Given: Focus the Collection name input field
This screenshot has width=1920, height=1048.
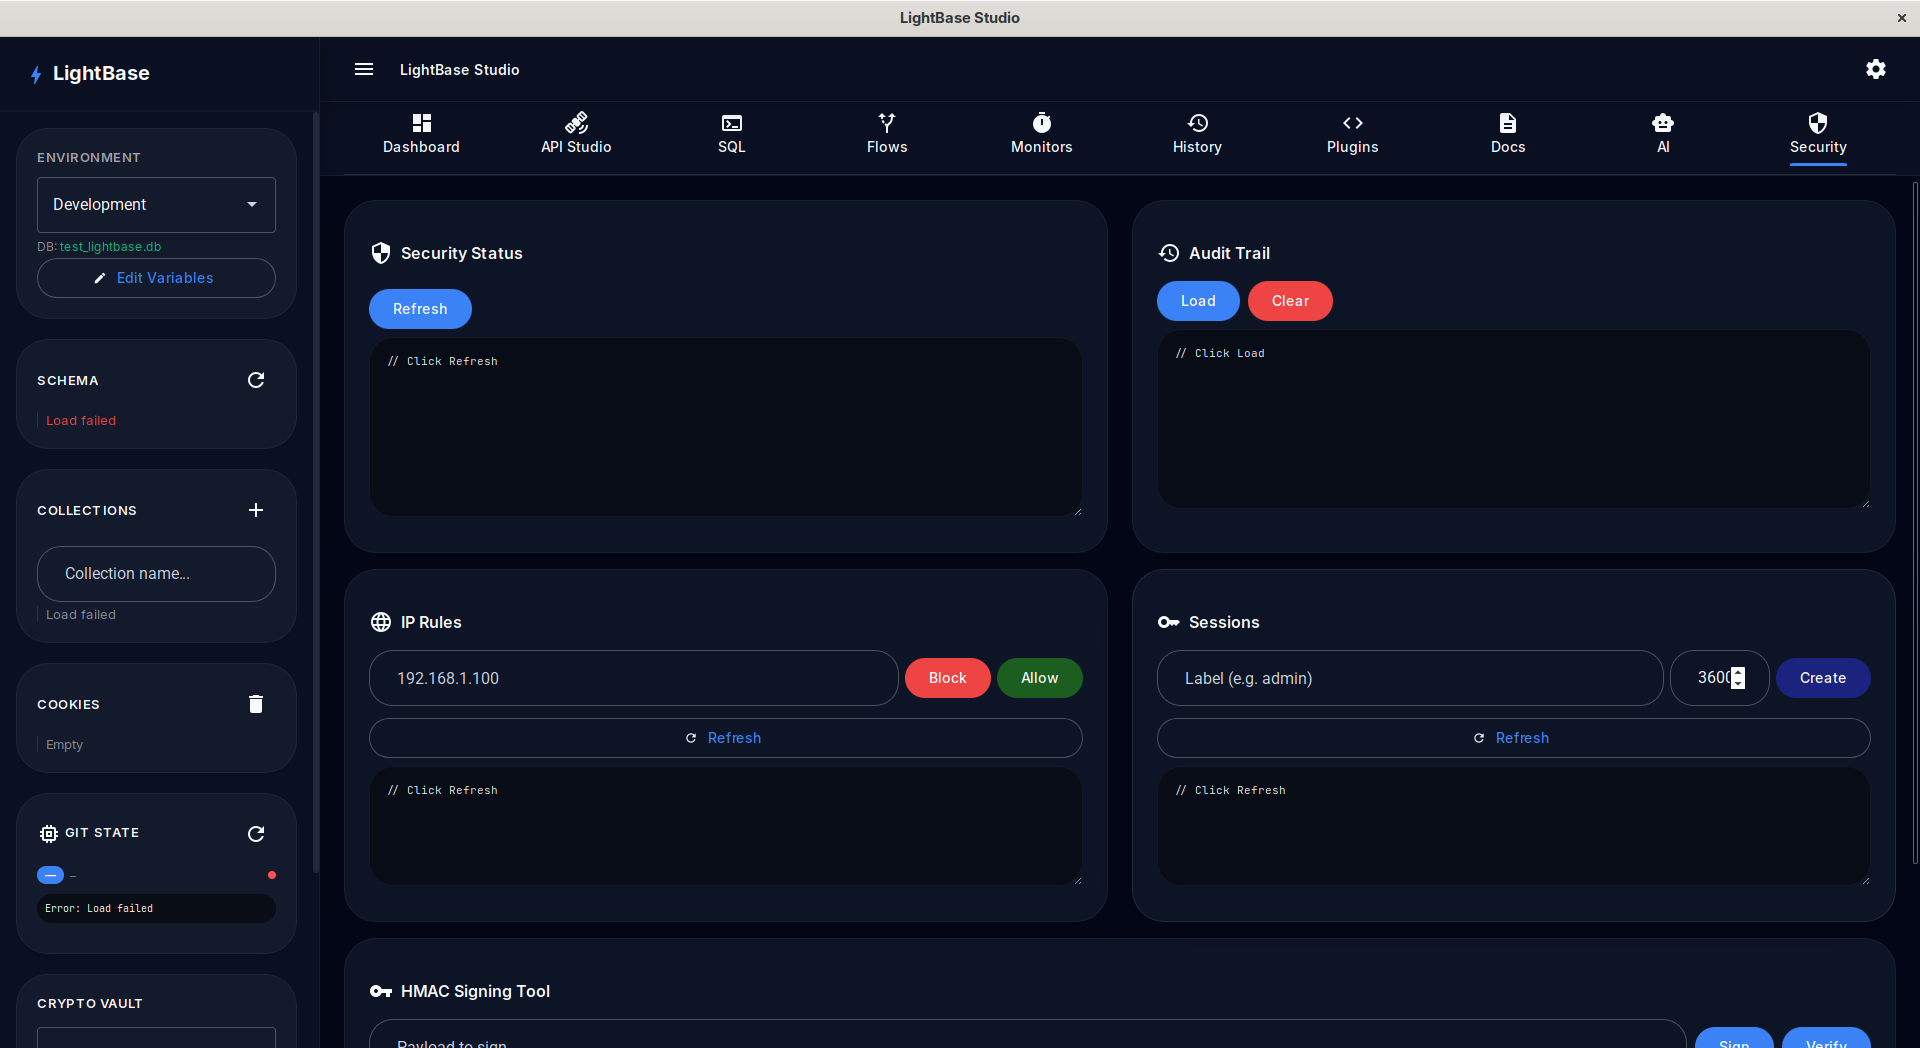Looking at the screenshot, I should (x=156, y=574).
